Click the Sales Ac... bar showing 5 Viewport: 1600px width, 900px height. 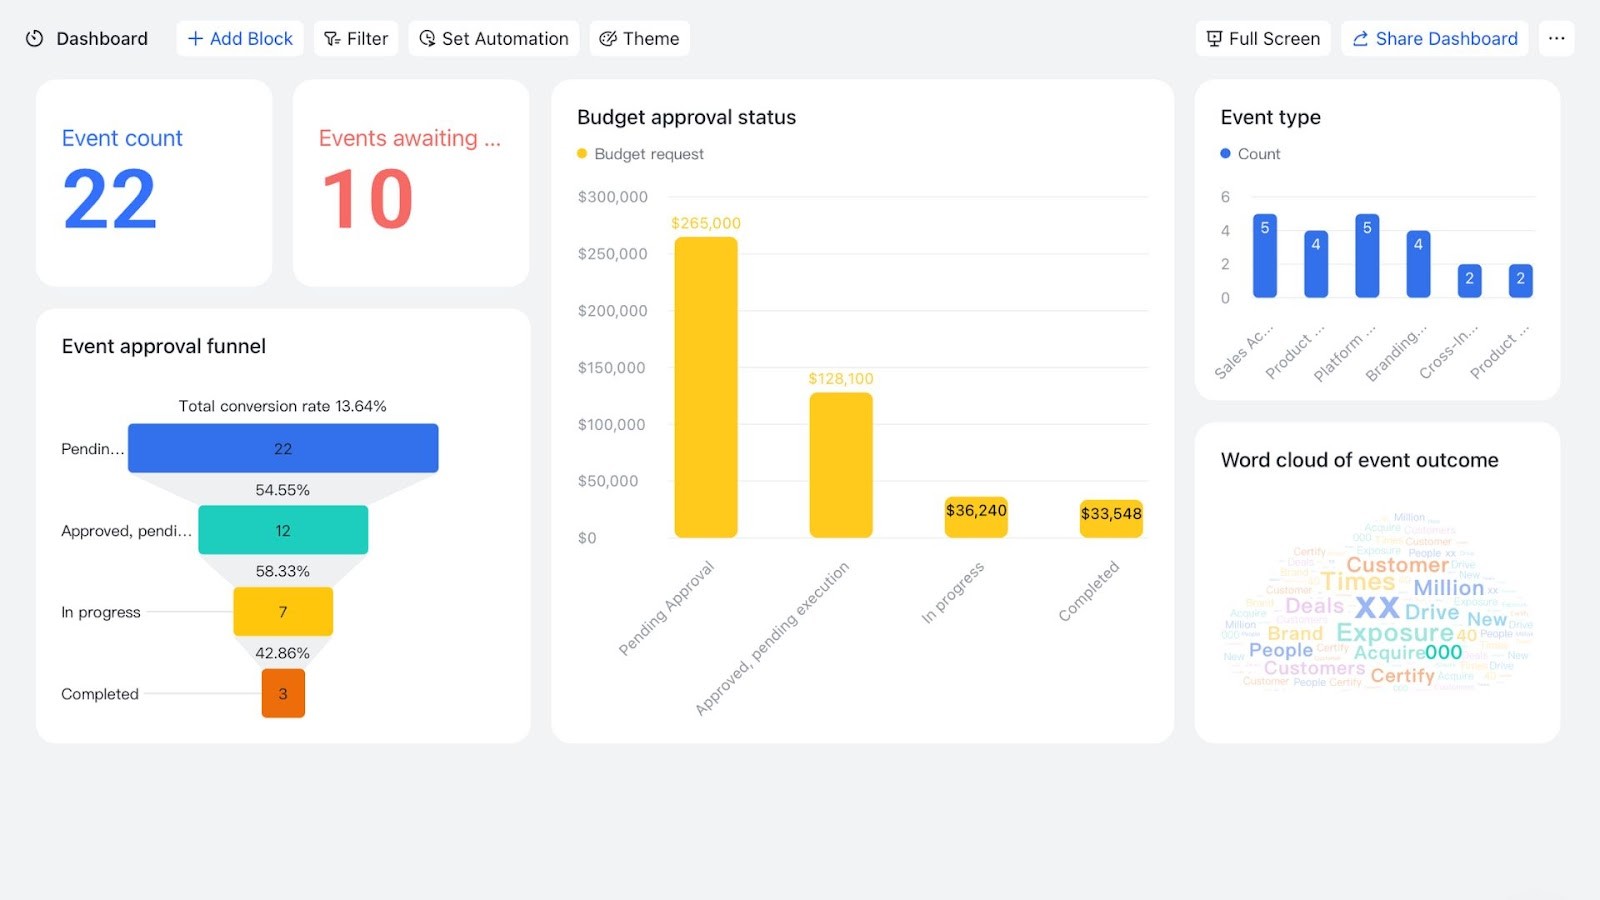point(1265,255)
